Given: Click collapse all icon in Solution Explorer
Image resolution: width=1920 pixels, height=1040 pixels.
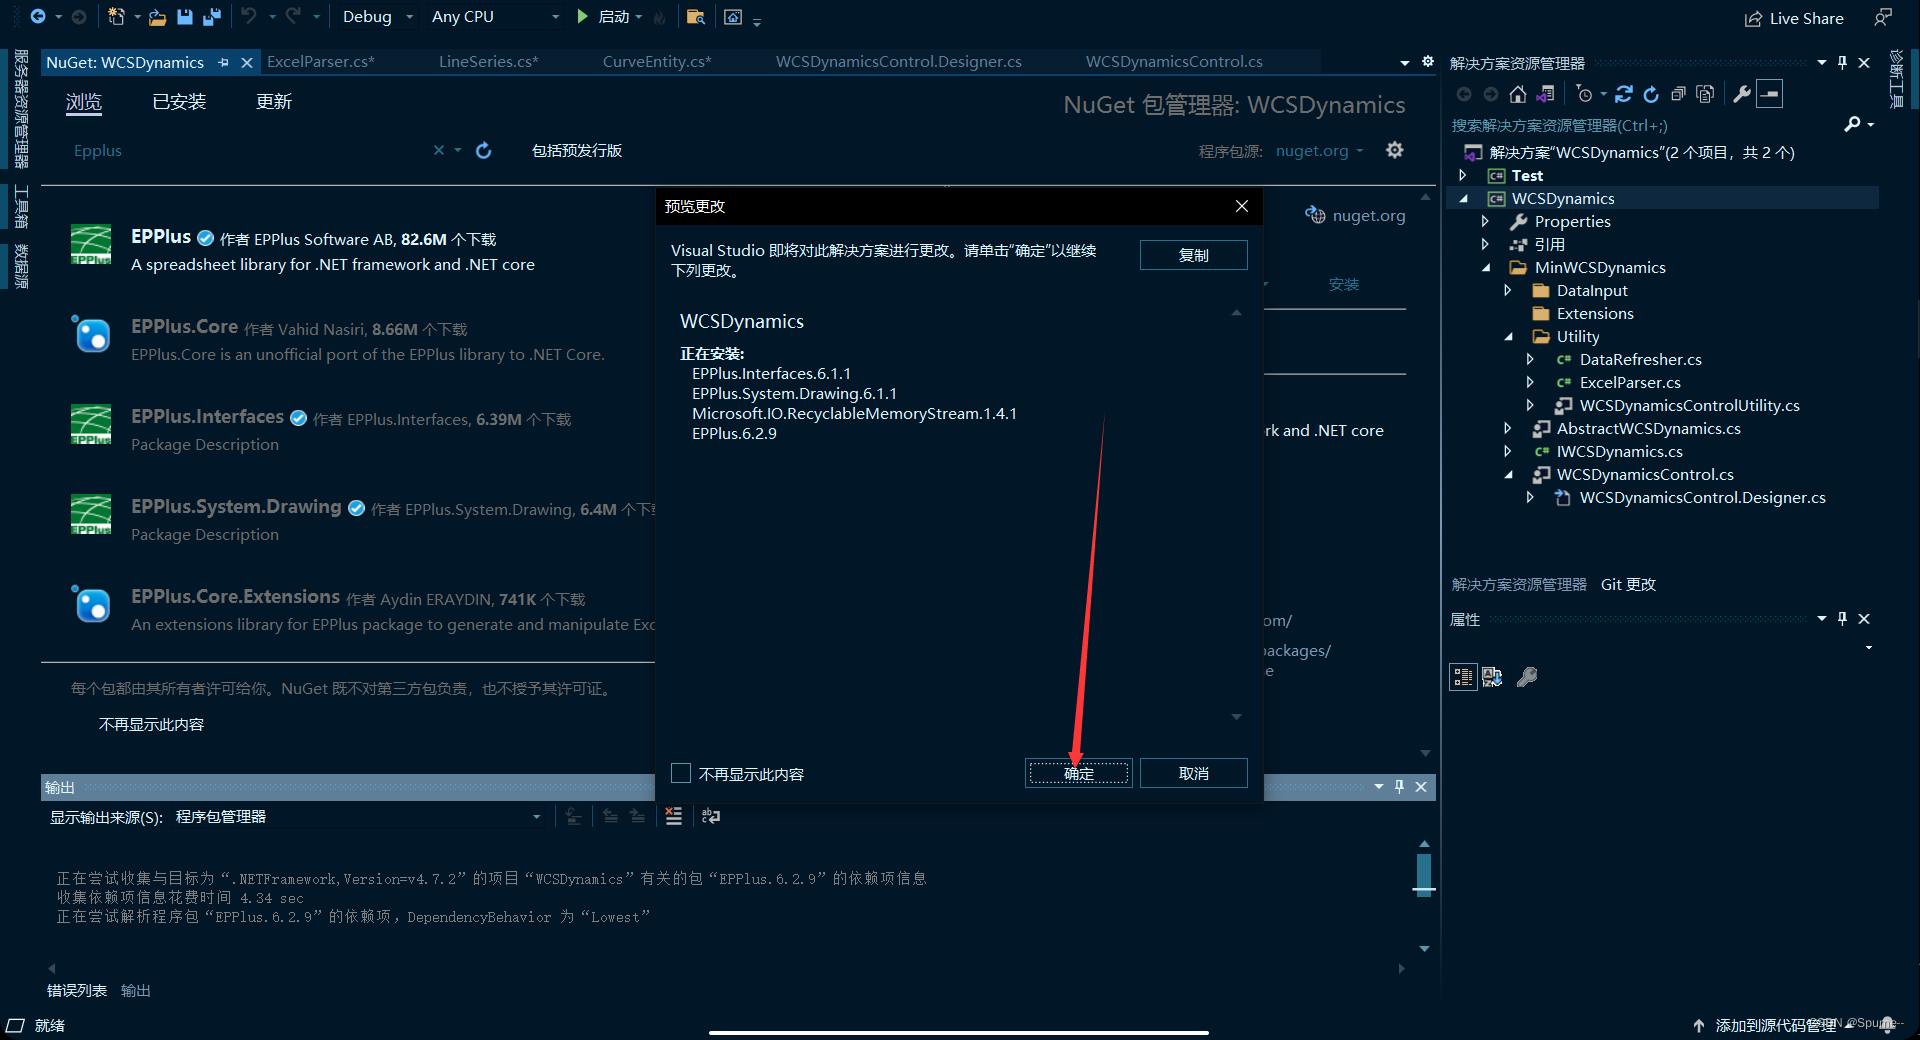Looking at the screenshot, I should pos(1678,94).
